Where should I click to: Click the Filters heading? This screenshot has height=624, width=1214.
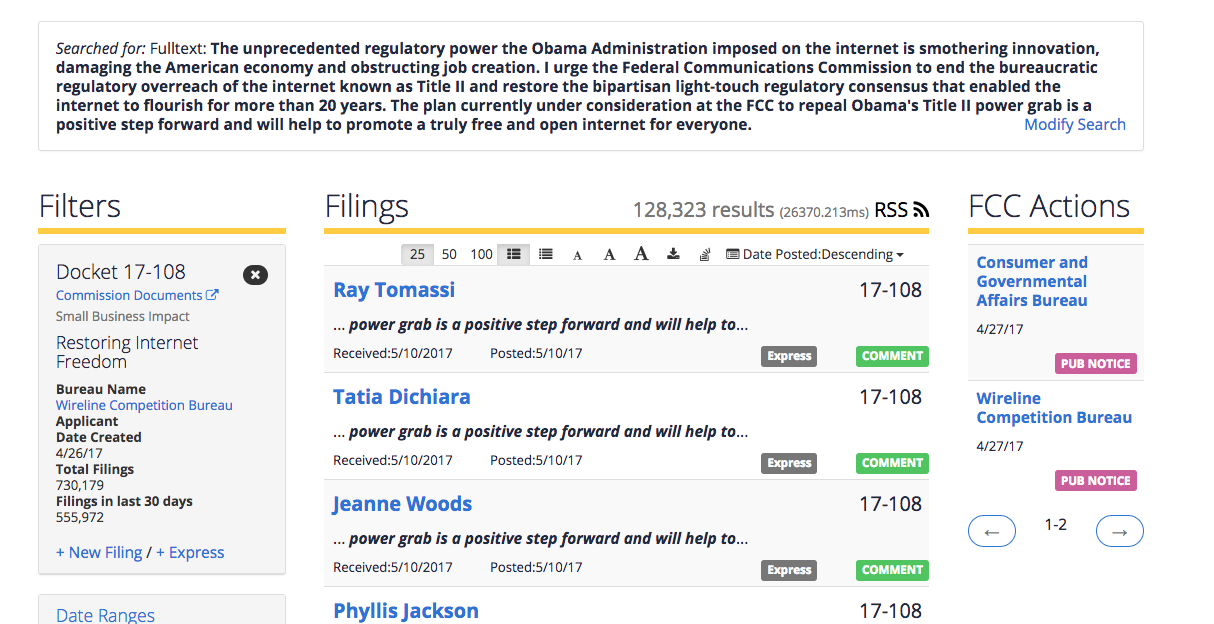point(80,206)
